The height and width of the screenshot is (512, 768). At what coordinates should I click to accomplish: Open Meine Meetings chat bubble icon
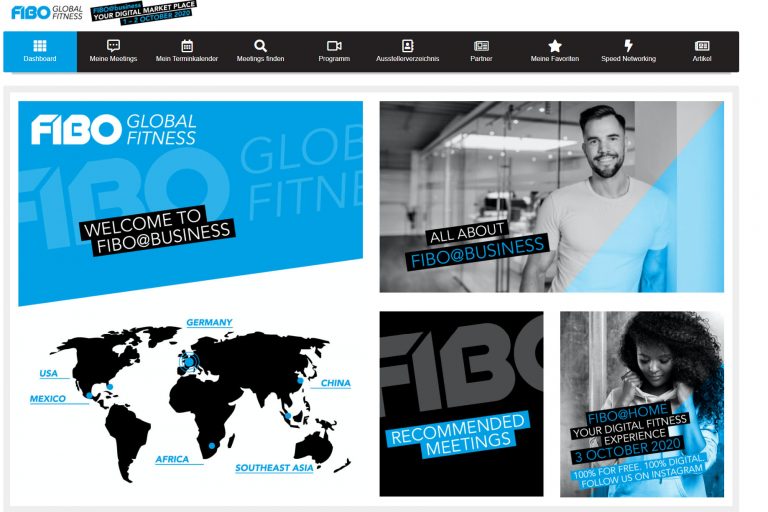click(x=113, y=46)
